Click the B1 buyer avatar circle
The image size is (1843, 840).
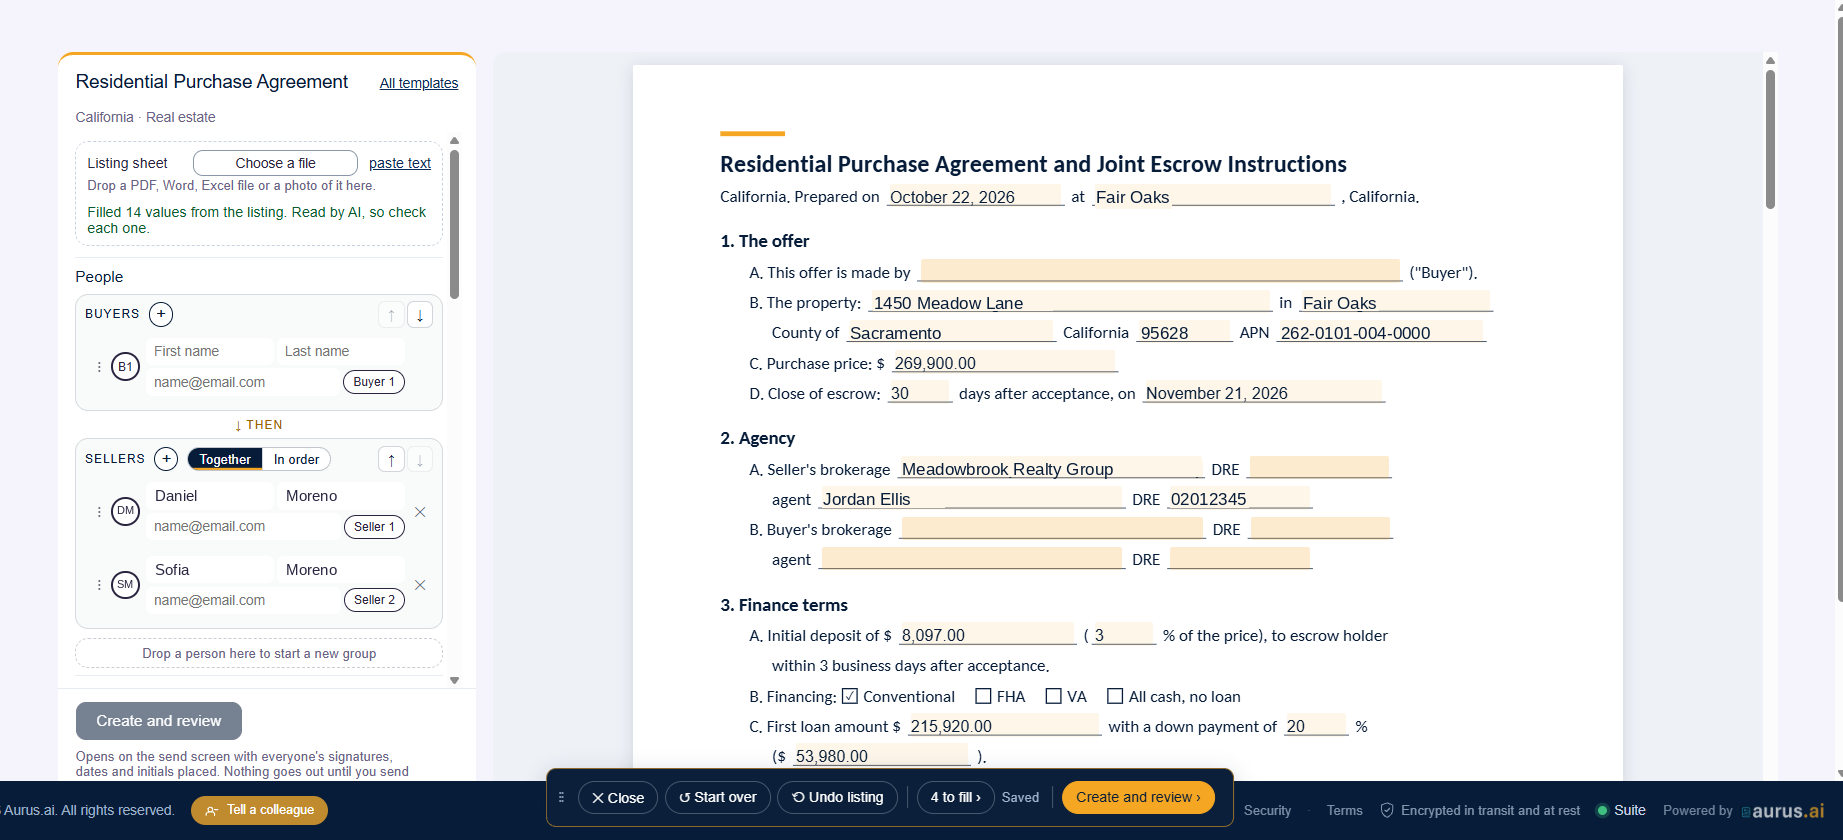[x=125, y=367]
